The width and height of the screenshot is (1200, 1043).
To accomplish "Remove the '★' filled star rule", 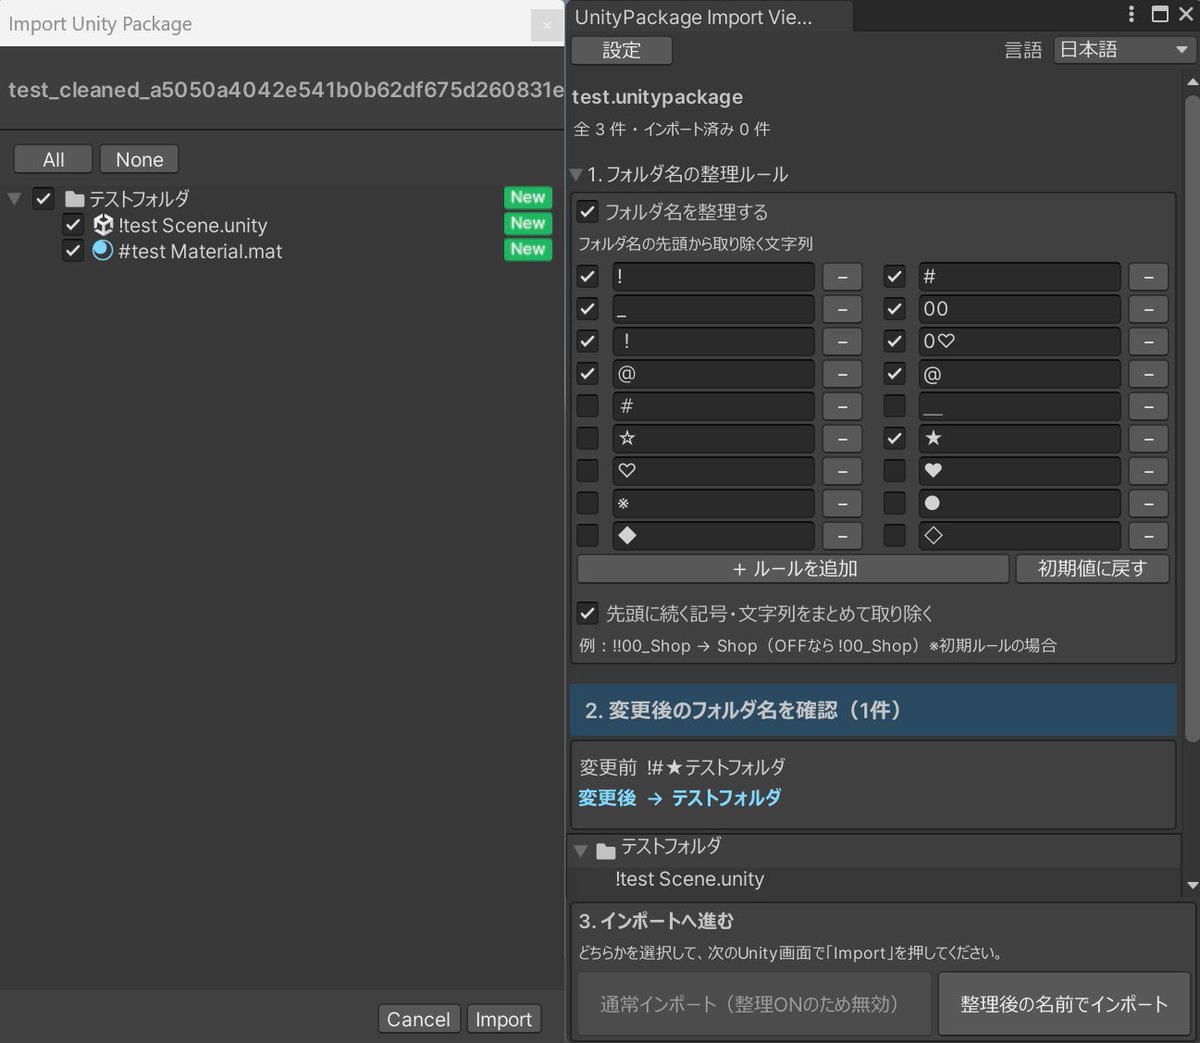I will 1148,439.
